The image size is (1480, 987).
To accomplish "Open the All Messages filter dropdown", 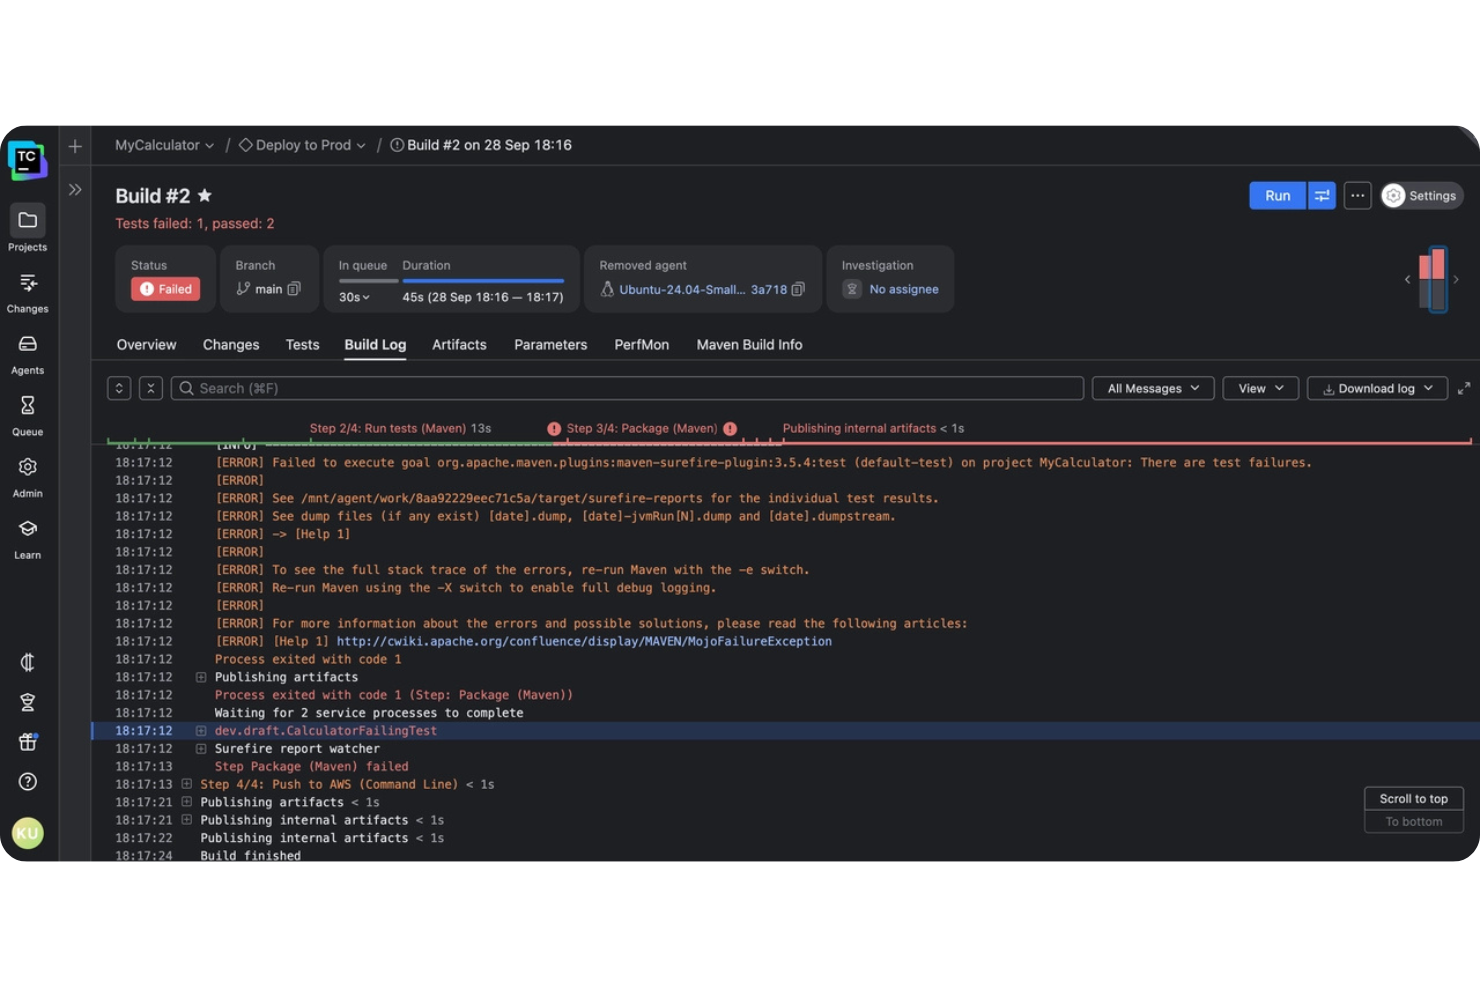I will coord(1152,388).
